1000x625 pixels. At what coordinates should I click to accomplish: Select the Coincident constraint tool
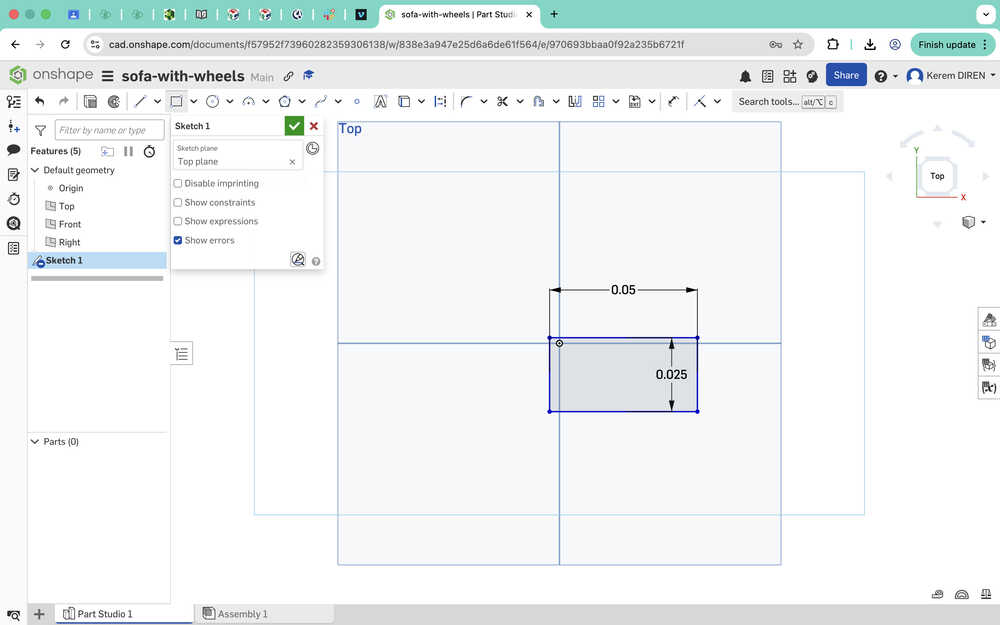pos(700,101)
